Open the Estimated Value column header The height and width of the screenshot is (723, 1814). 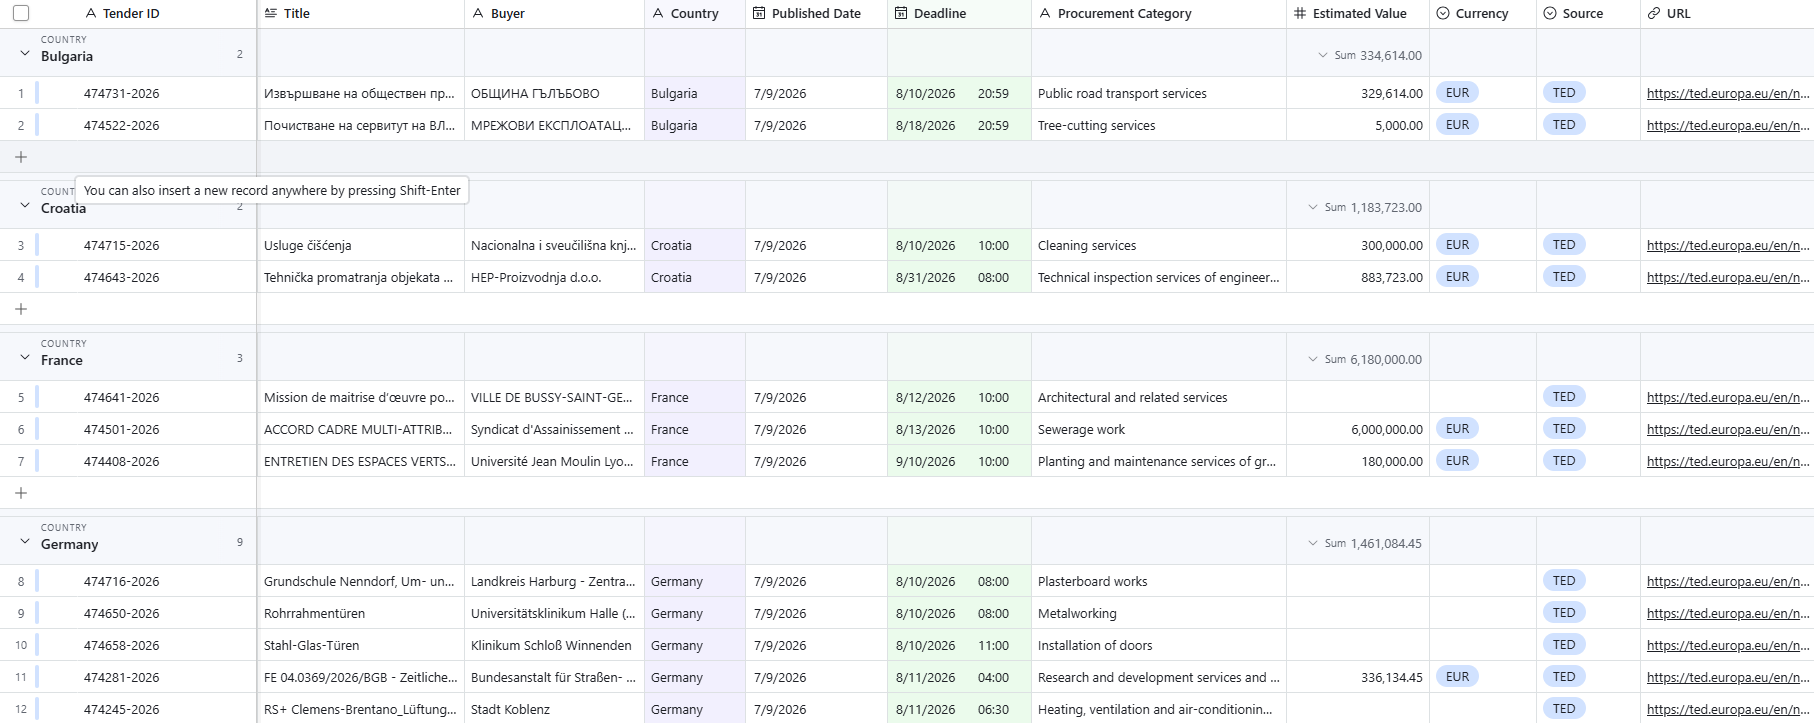click(1358, 14)
